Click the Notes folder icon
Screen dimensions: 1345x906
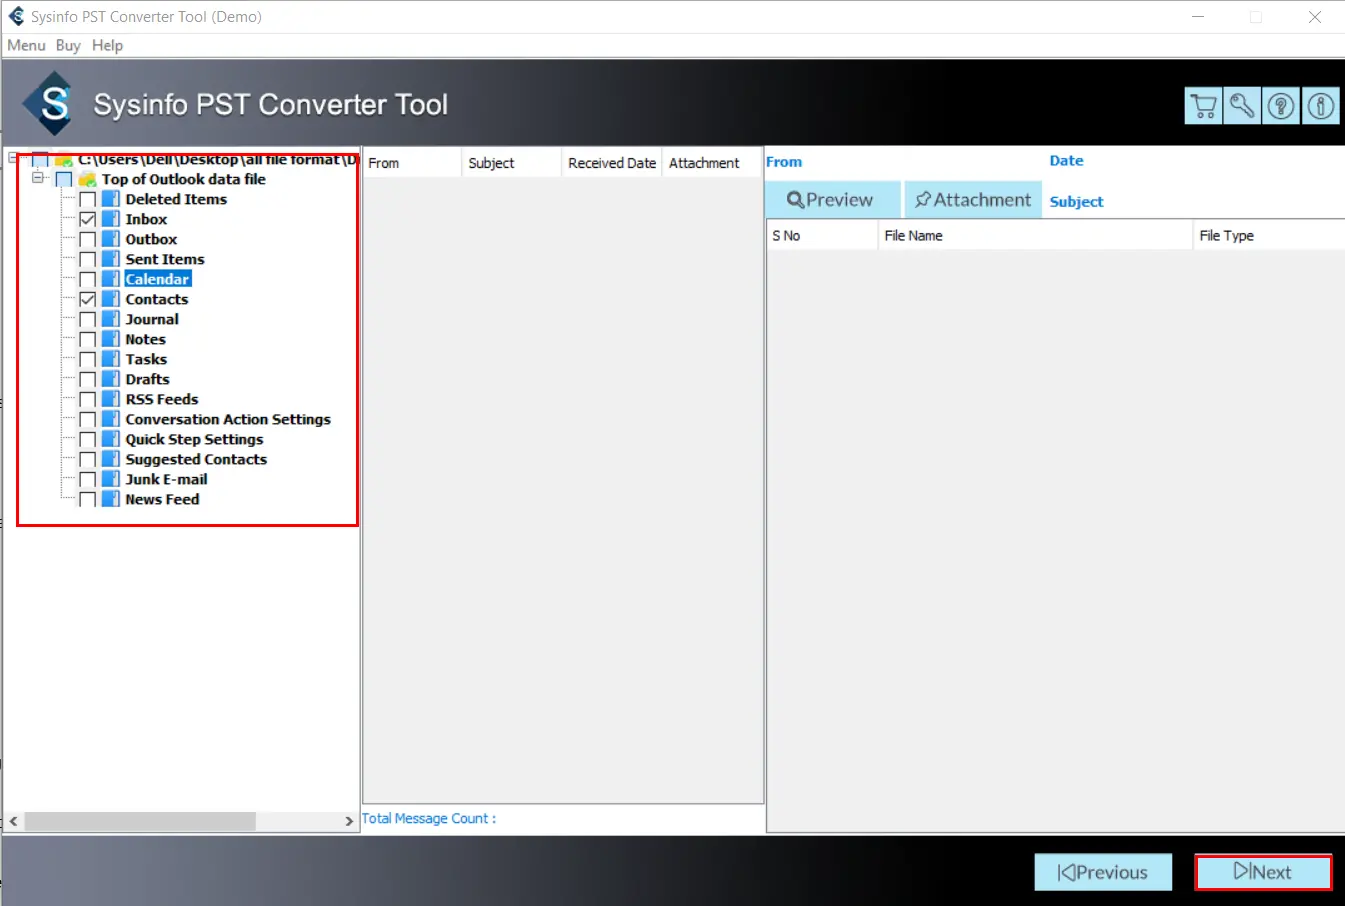[111, 339]
